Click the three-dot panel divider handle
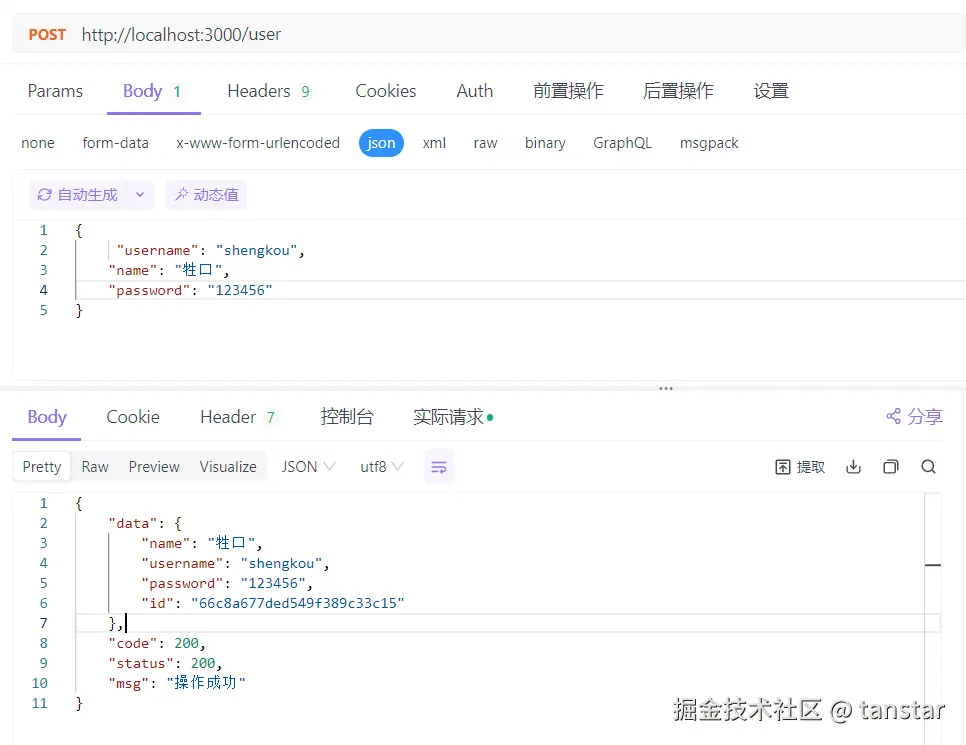966x745 pixels. 666,389
